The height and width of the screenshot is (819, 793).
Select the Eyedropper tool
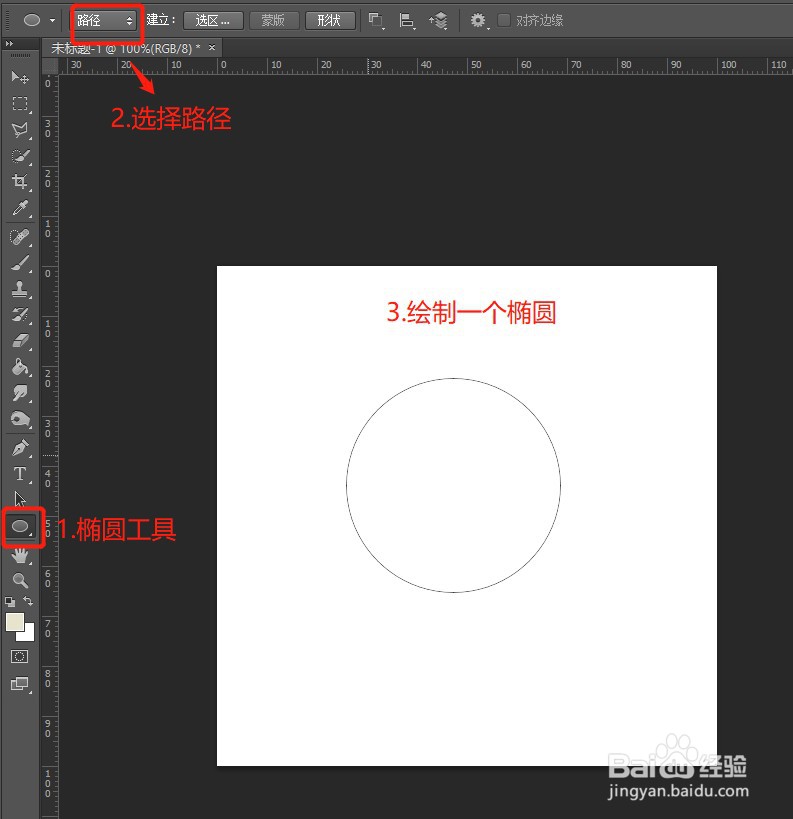(x=20, y=208)
